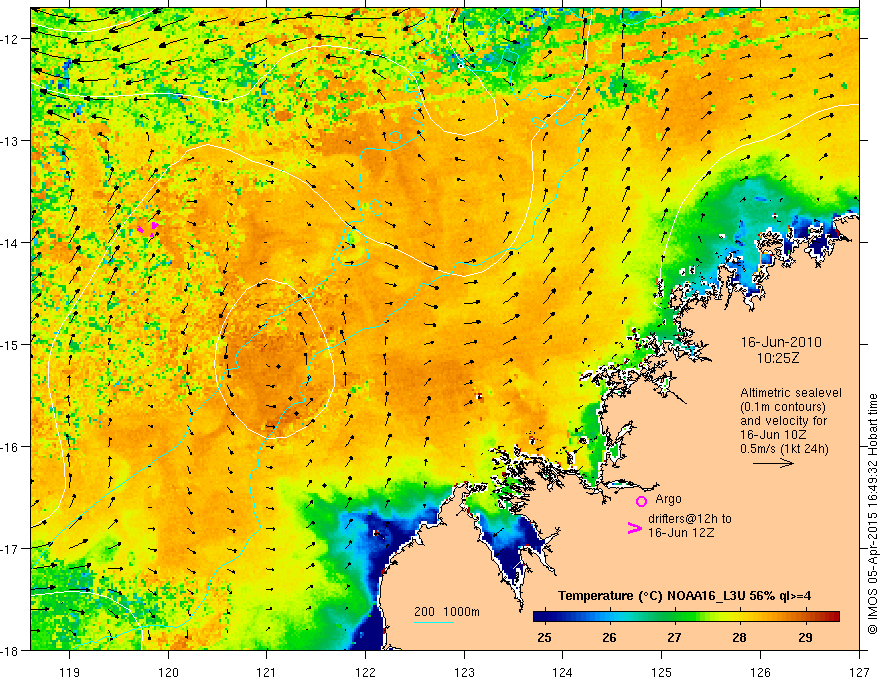Click the '27' label under color bar

[x=674, y=637]
